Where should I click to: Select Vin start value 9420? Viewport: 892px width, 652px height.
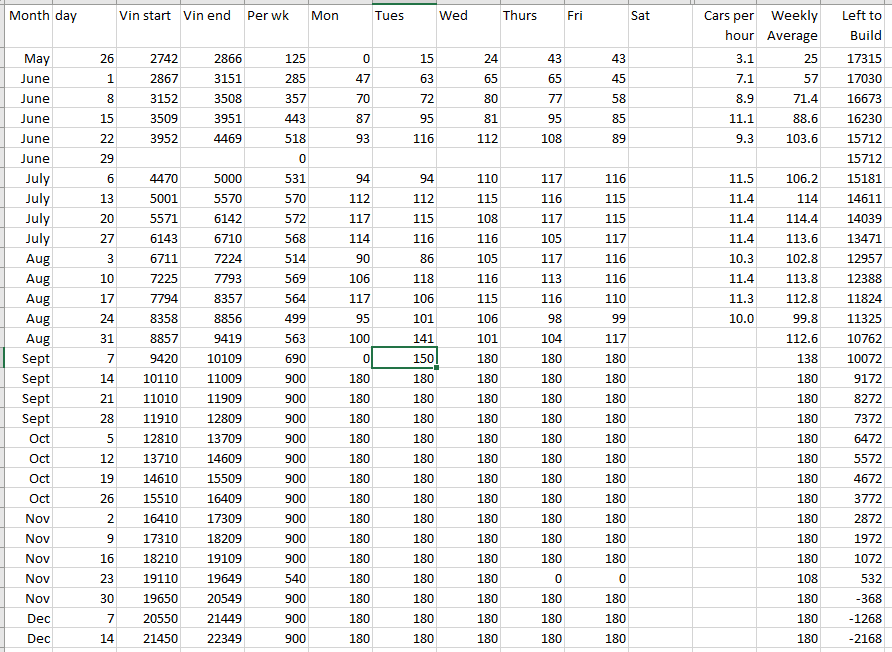[x=147, y=358]
